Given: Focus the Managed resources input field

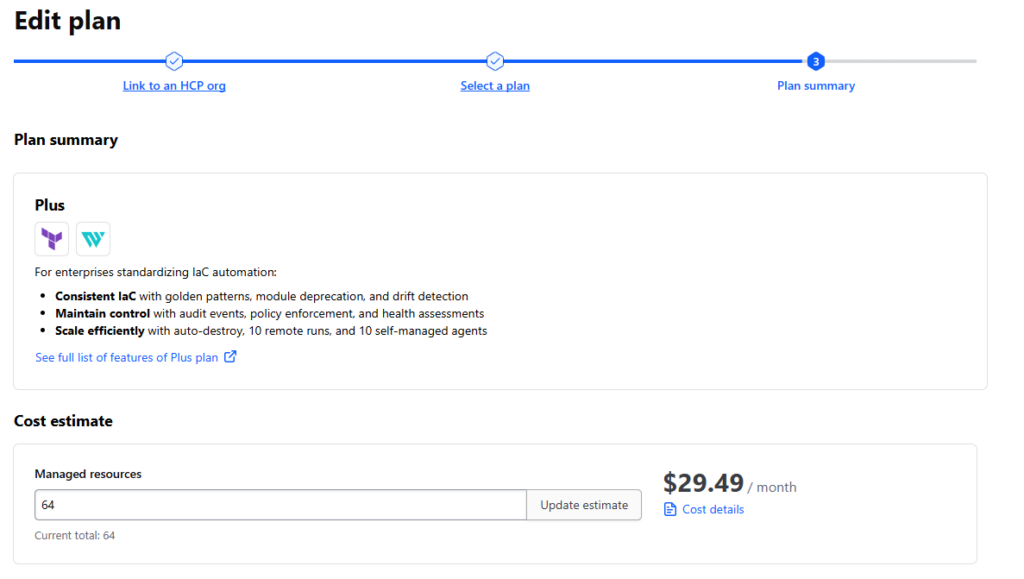Looking at the screenshot, I should (281, 505).
